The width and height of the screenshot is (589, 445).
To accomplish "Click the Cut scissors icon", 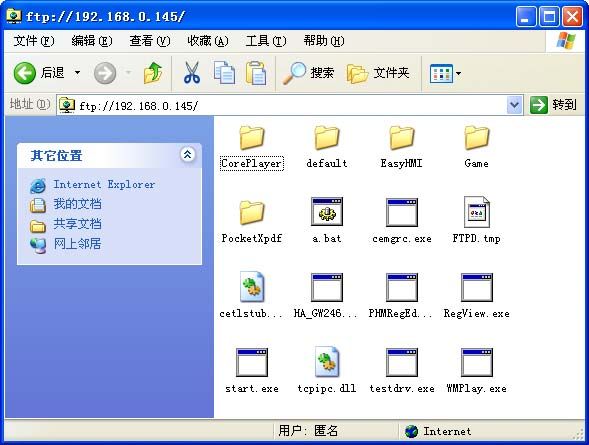I will coord(192,73).
